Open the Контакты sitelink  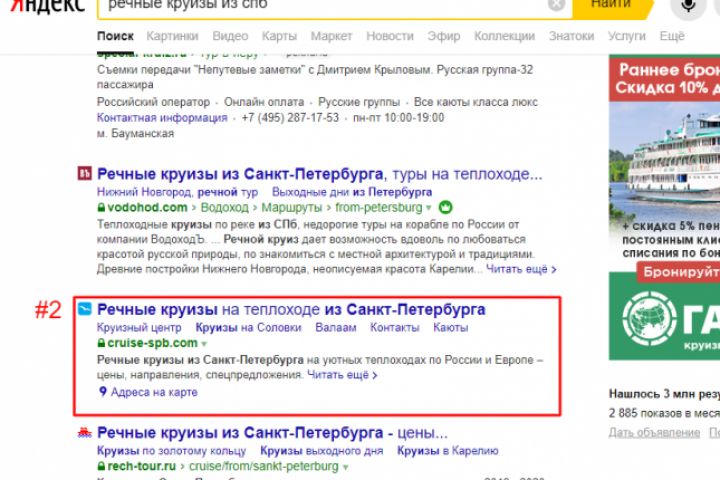tap(395, 328)
